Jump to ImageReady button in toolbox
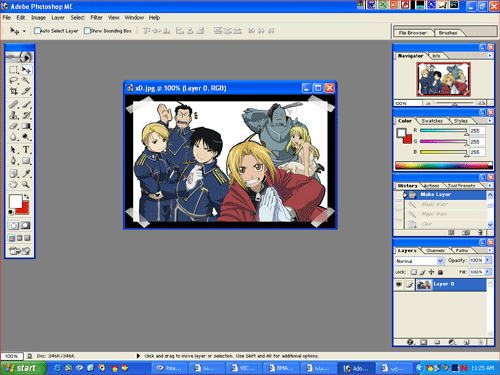The height and width of the screenshot is (375, 500). pos(20,251)
